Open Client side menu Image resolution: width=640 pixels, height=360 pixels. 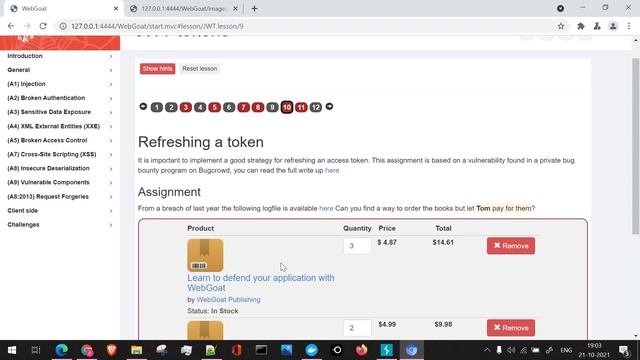(x=60, y=211)
